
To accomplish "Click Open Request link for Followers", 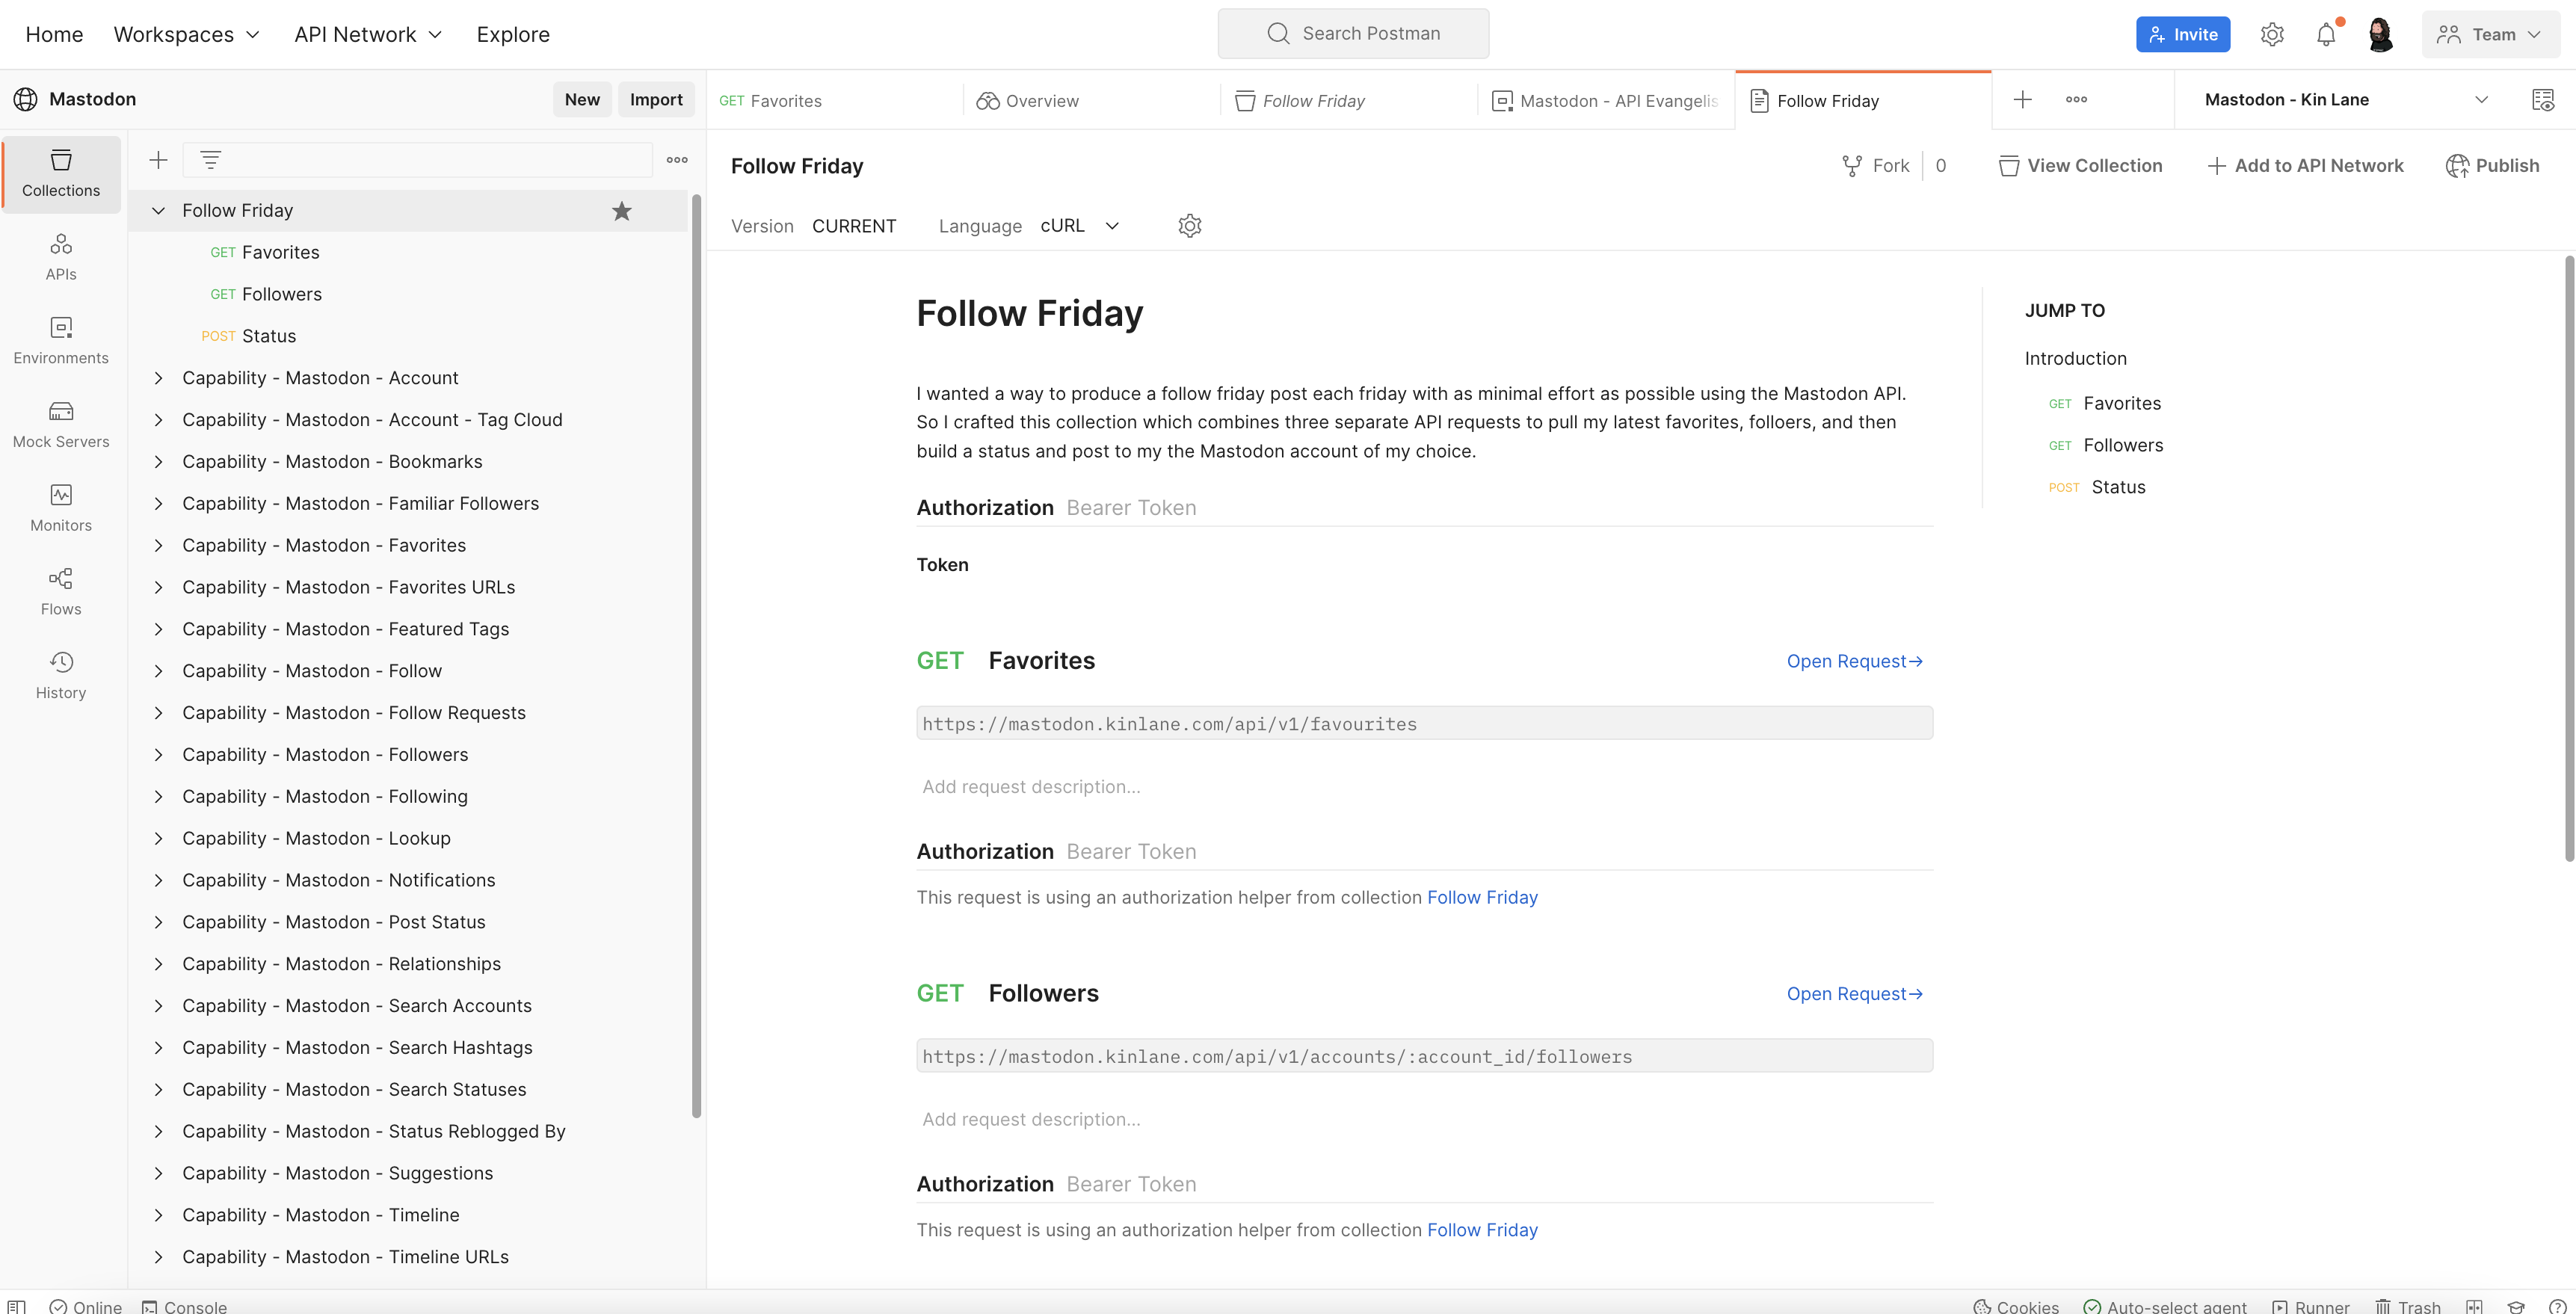I will [x=1854, y=994].
